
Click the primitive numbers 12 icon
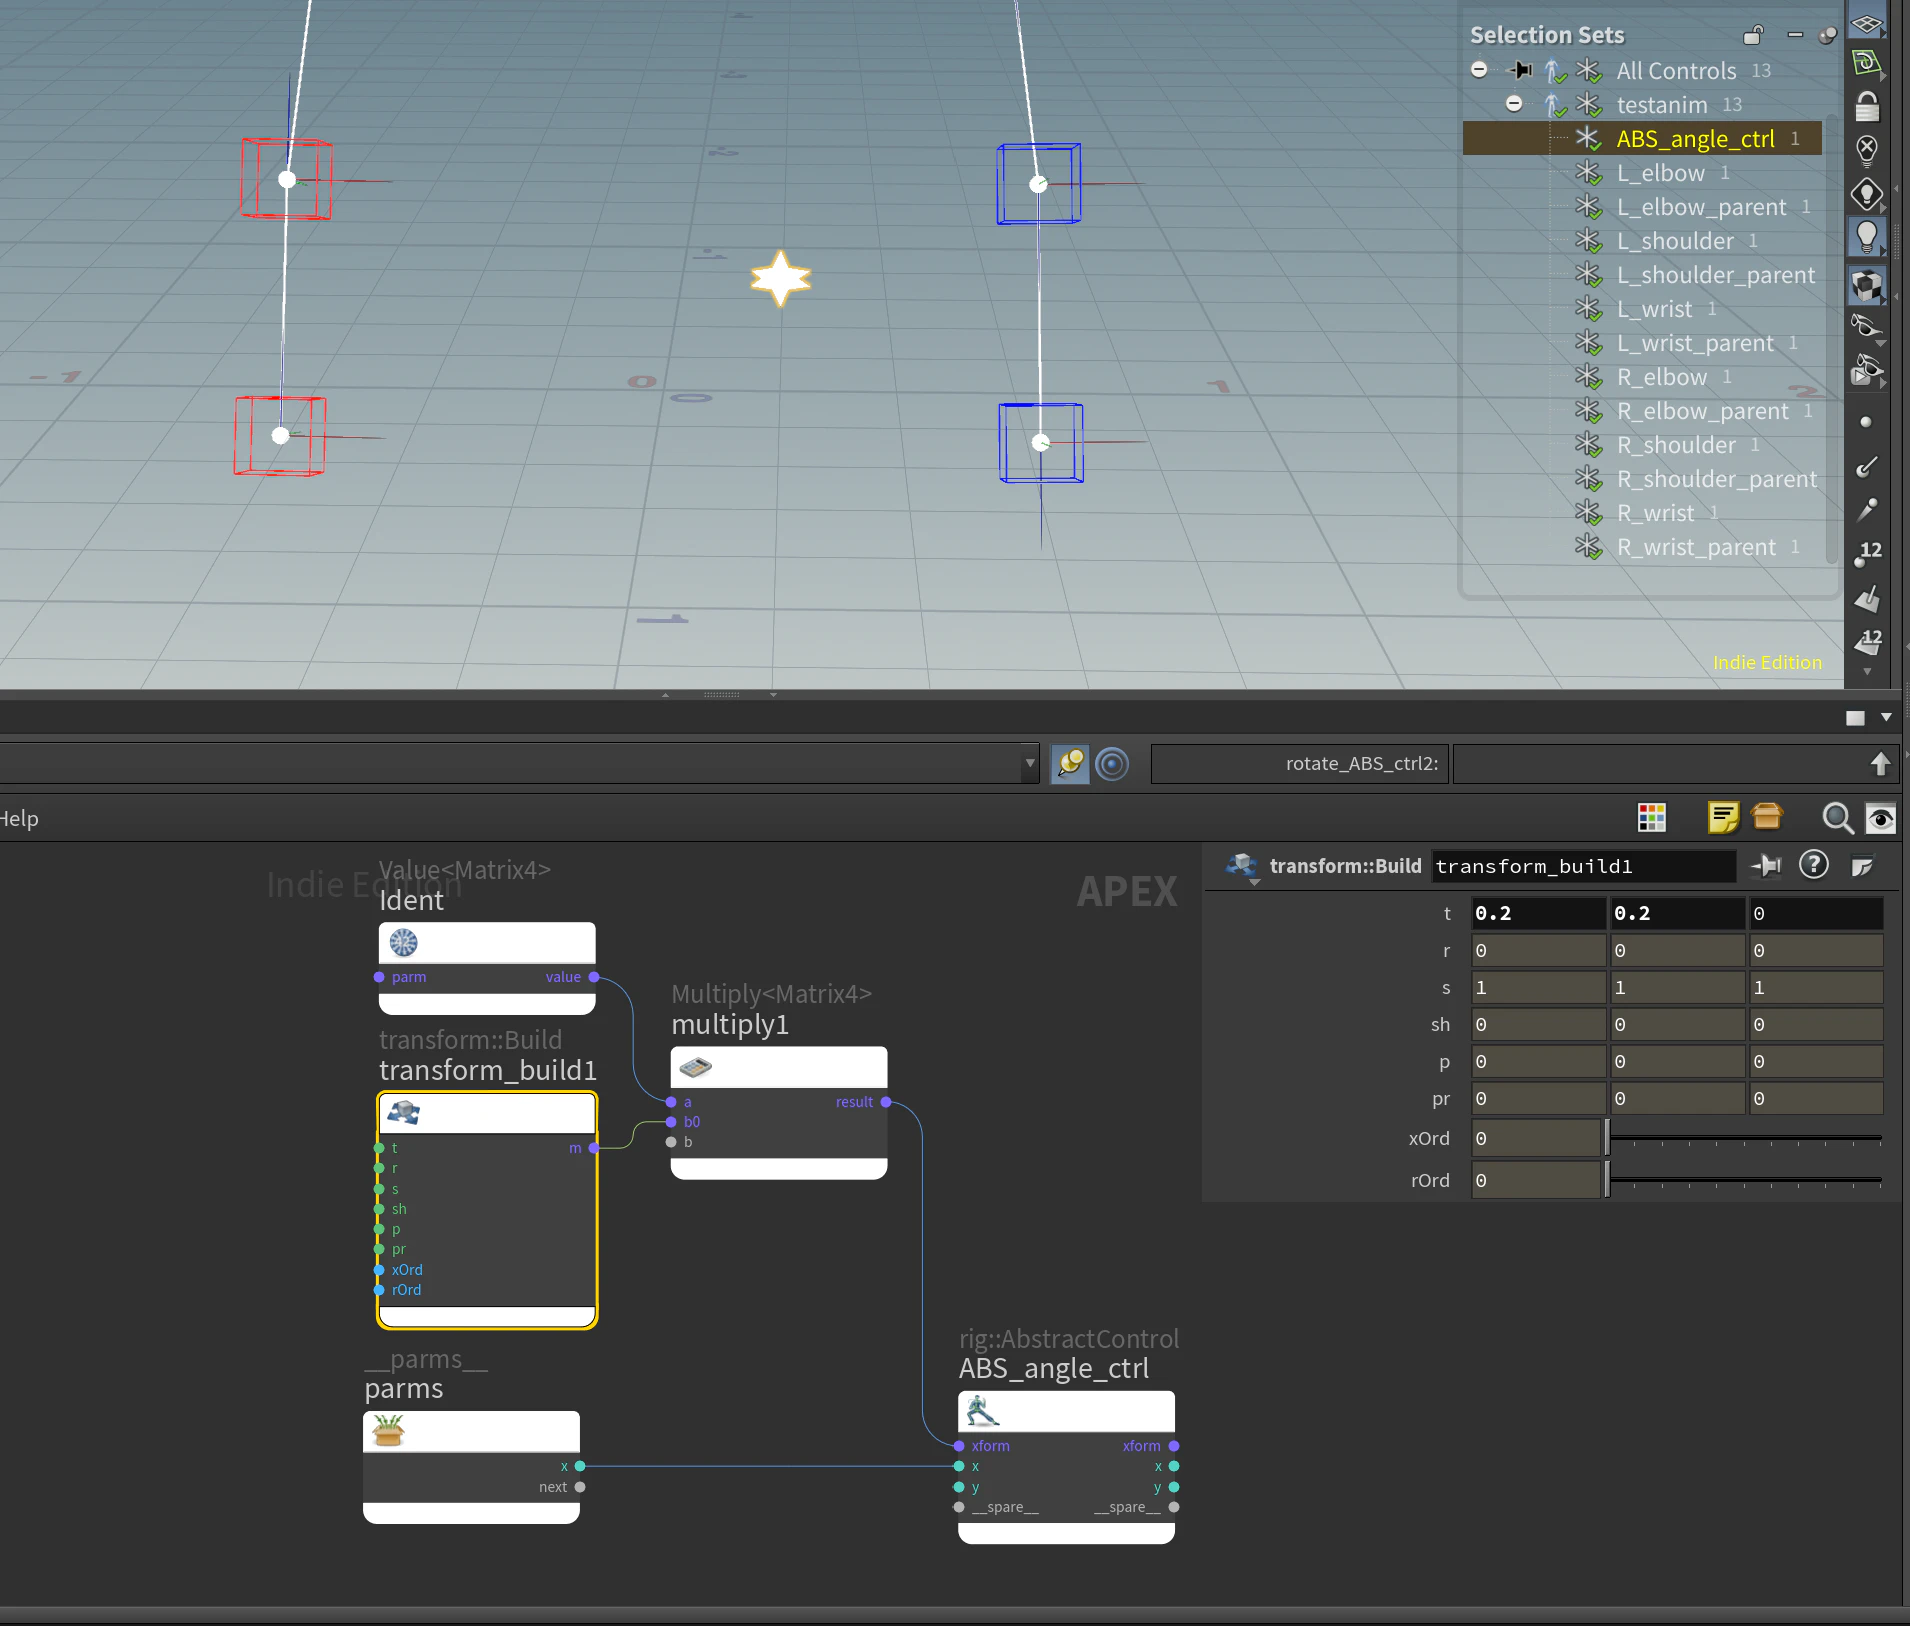(x=1867, y=641)
